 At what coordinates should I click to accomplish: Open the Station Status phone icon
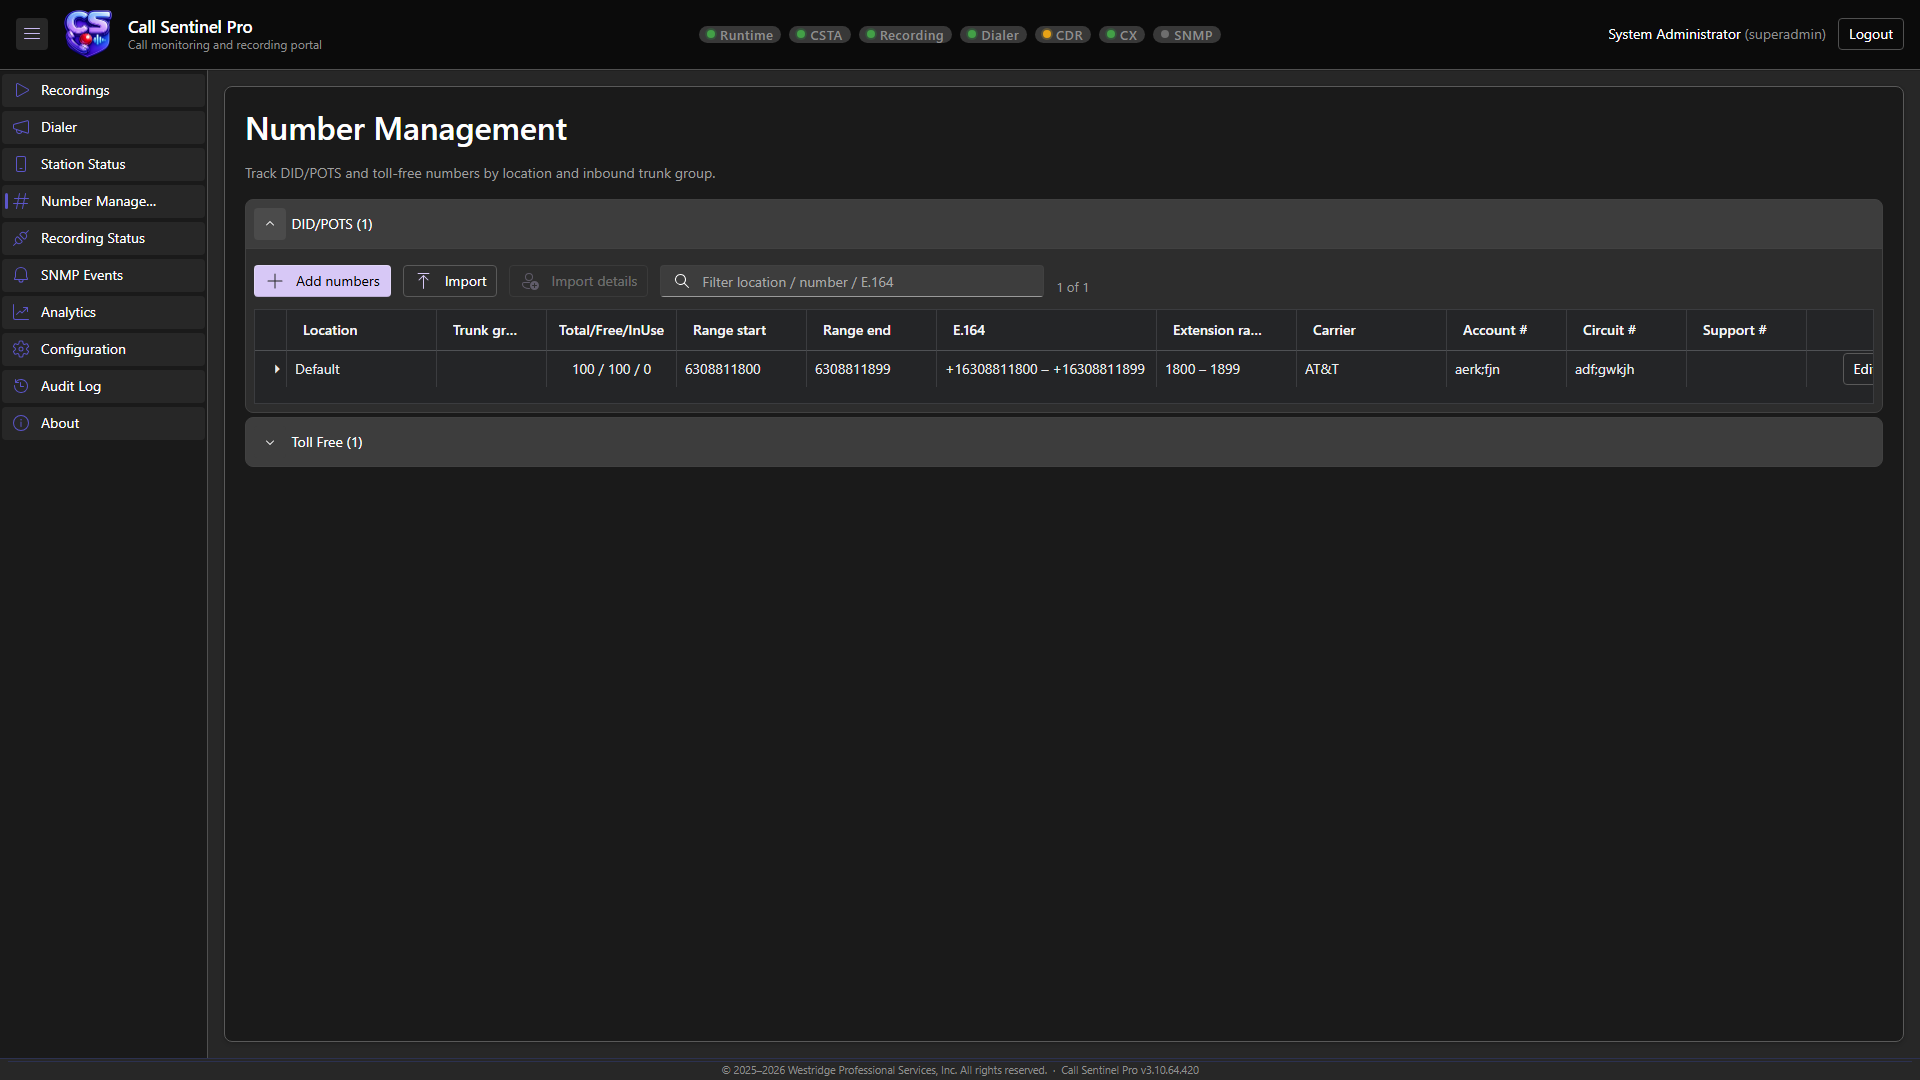coord(21,164)
